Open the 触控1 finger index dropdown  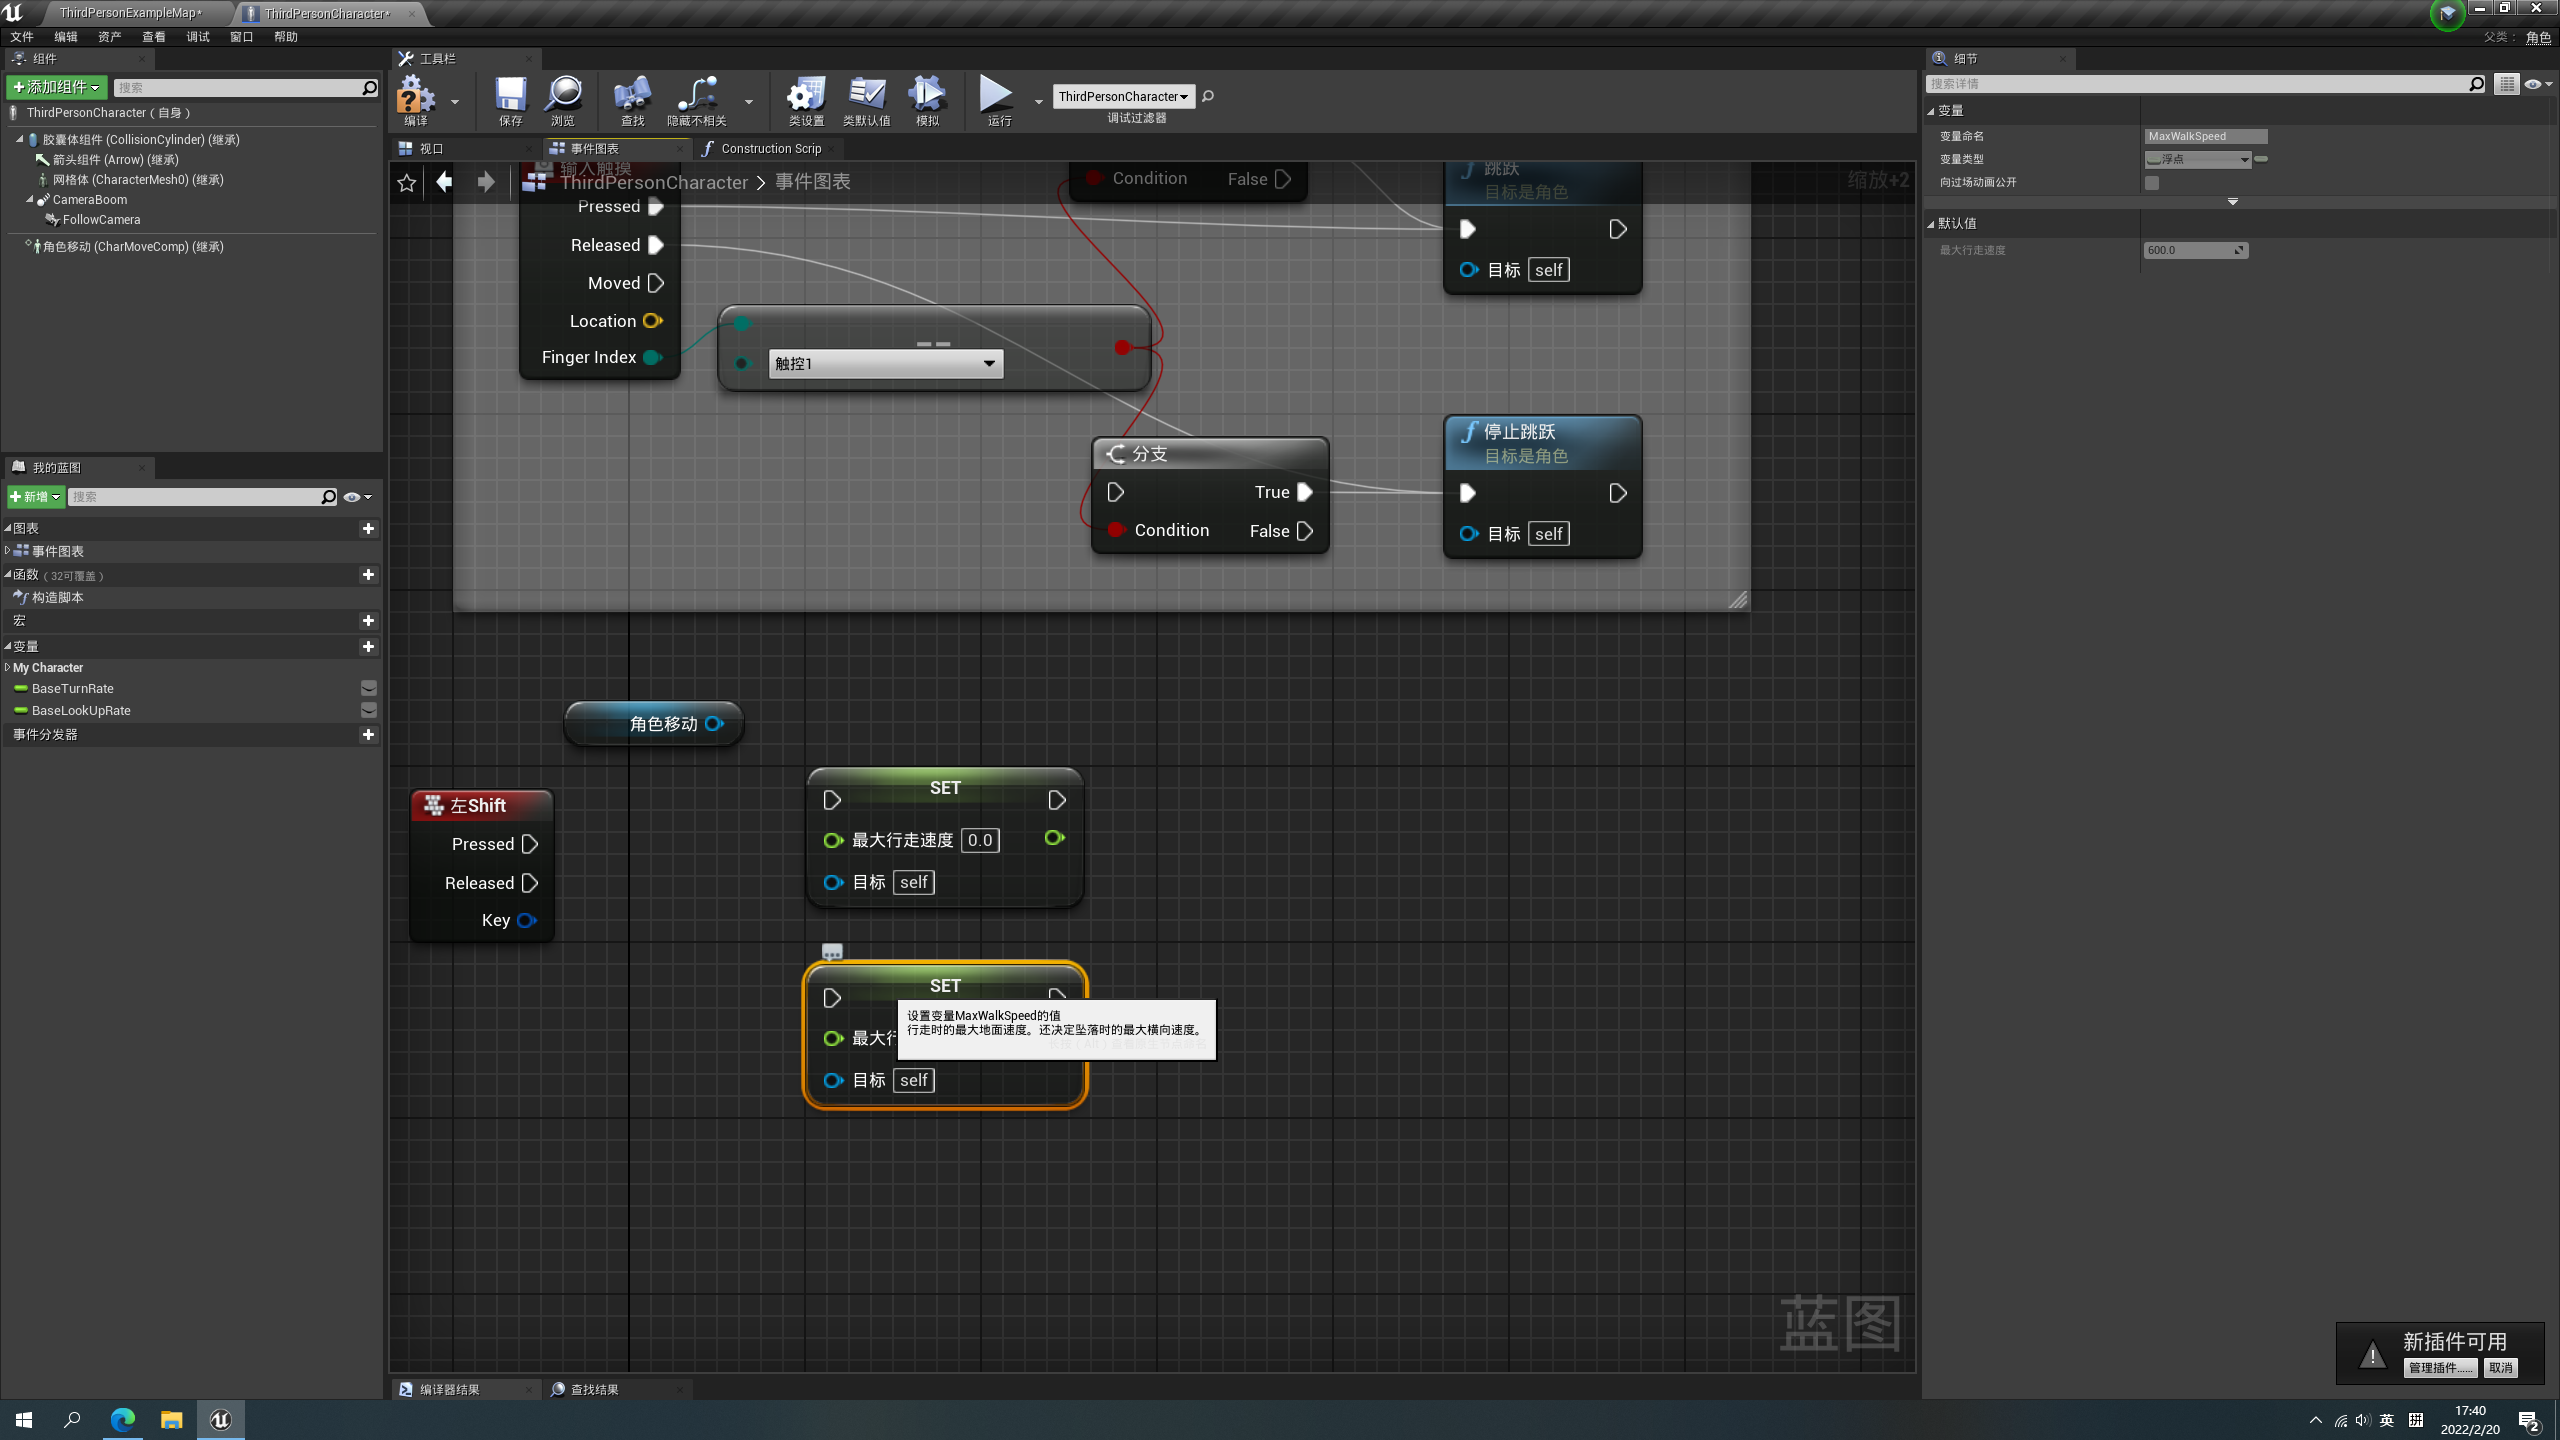885,363
